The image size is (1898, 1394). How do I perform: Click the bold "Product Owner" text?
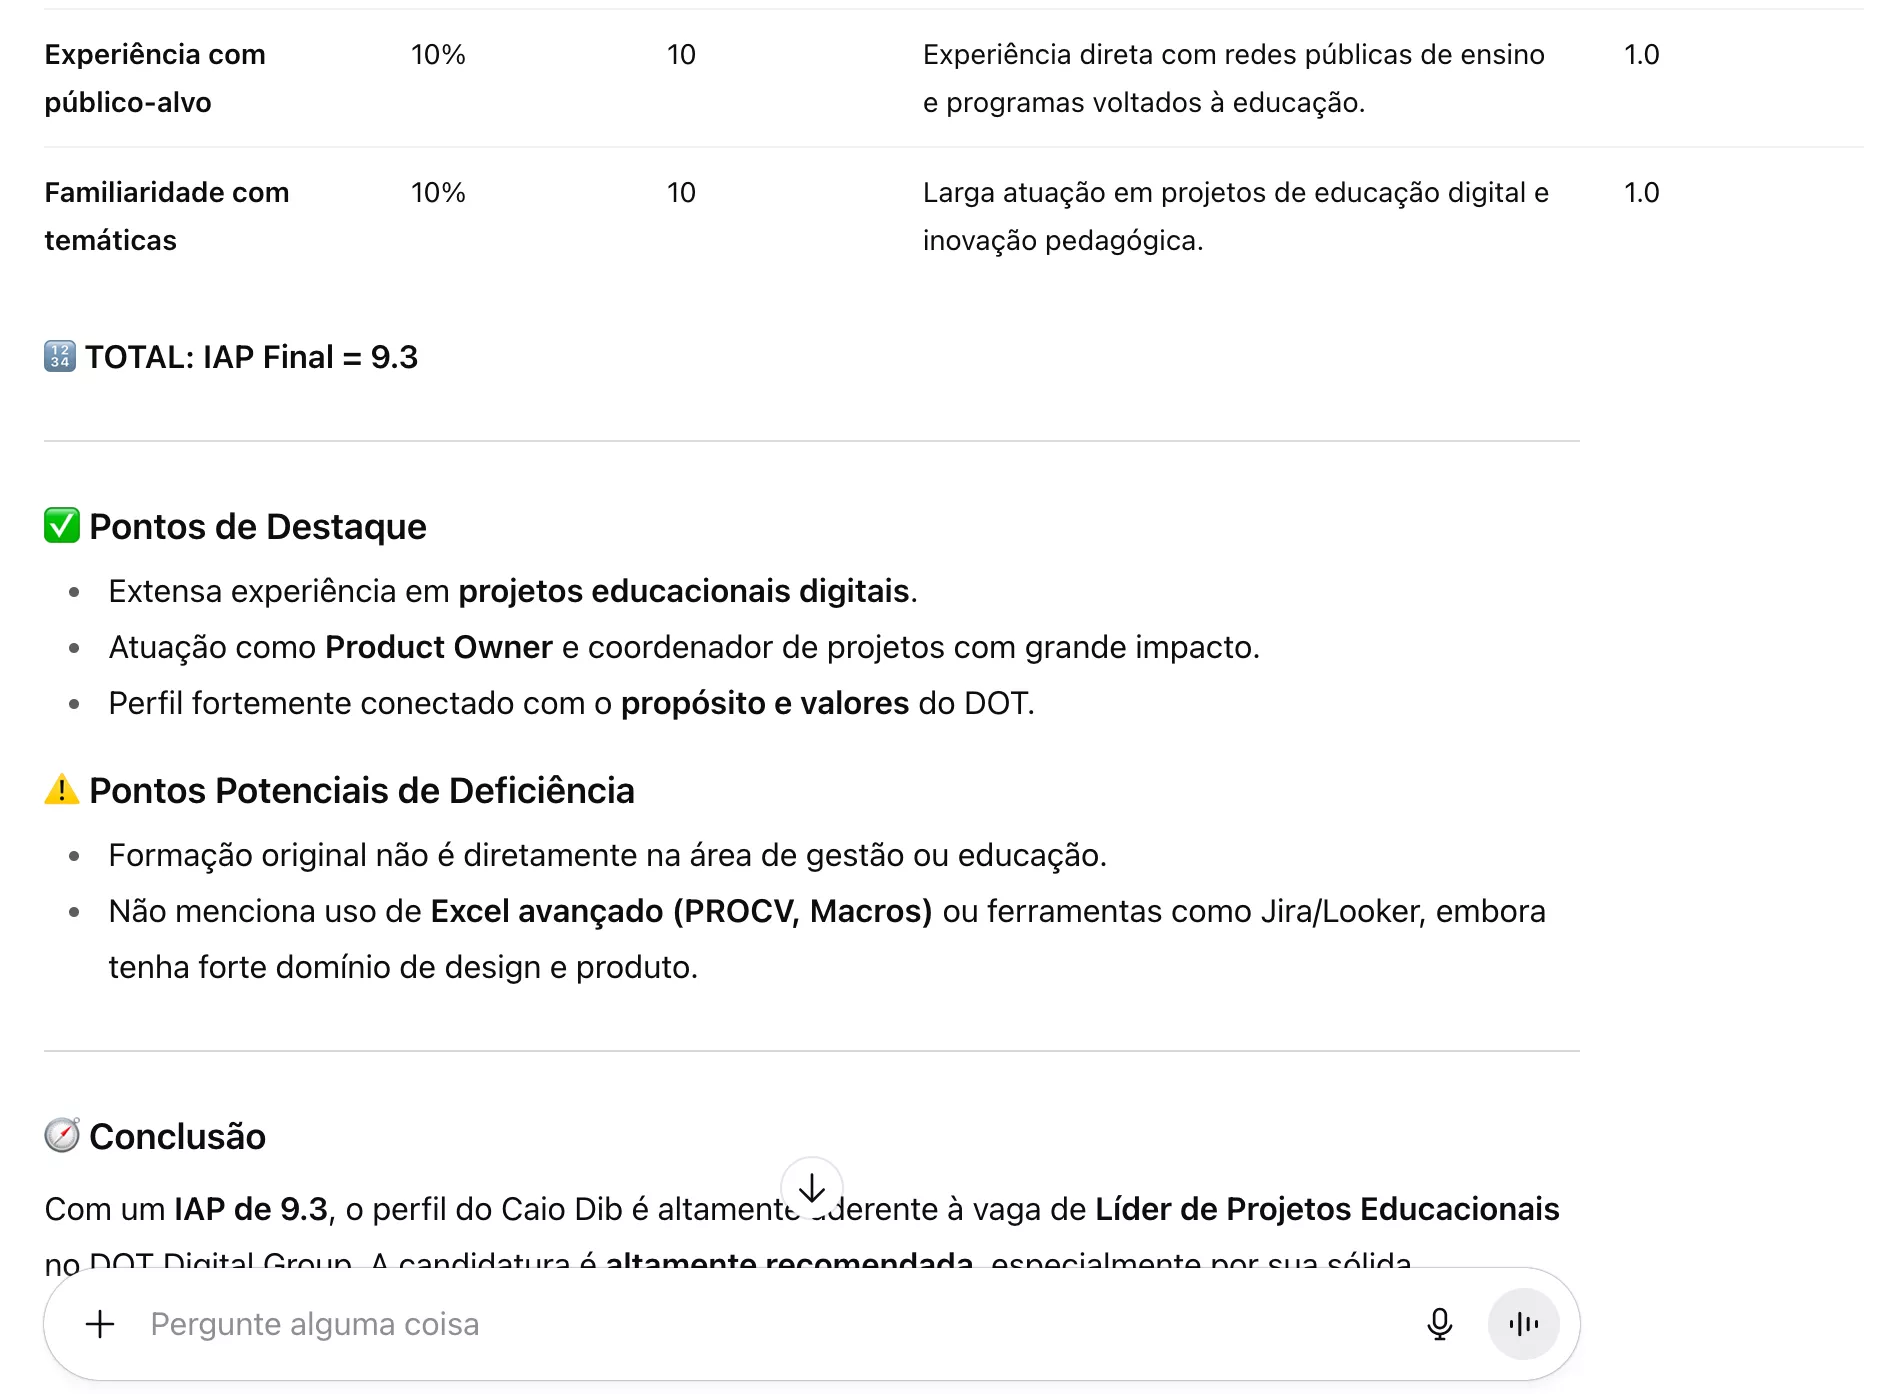pyautogui.click(x=439, y=647)
